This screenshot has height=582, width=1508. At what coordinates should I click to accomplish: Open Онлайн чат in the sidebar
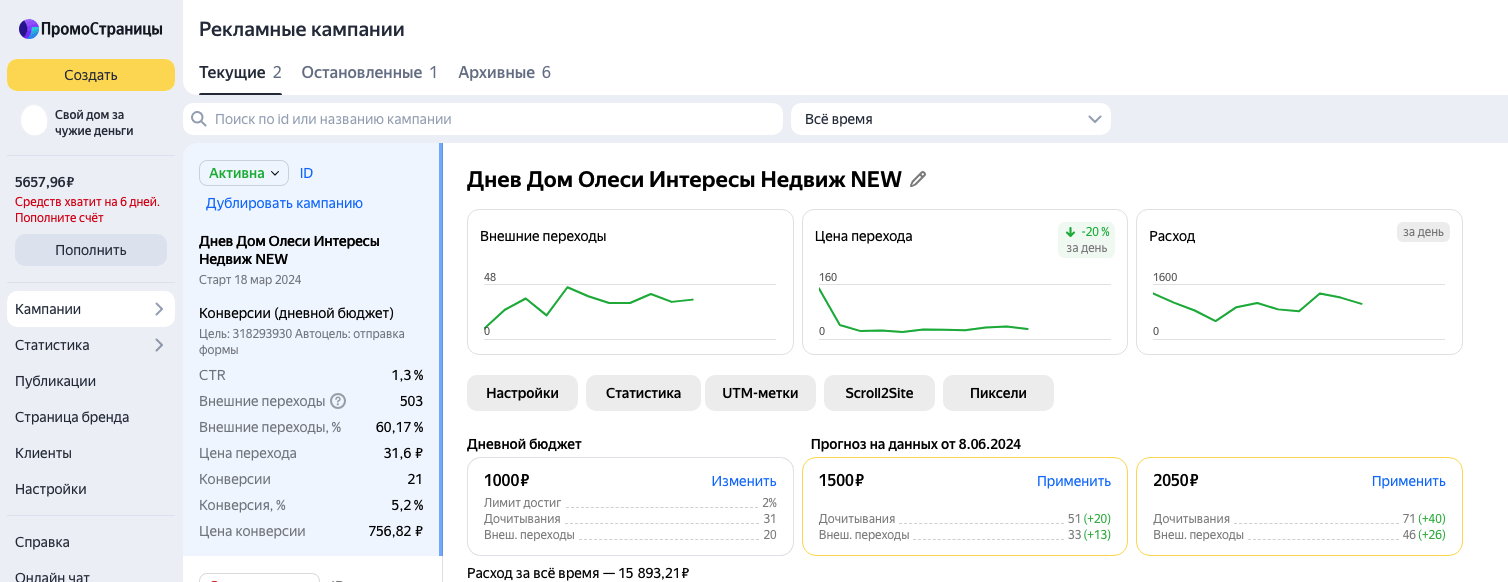click(x=52, y=576)
